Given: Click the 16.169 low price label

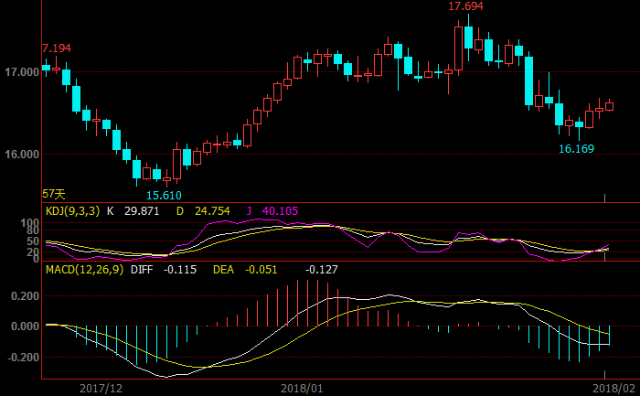Looking at the screenshot, I should coord(576,149).
